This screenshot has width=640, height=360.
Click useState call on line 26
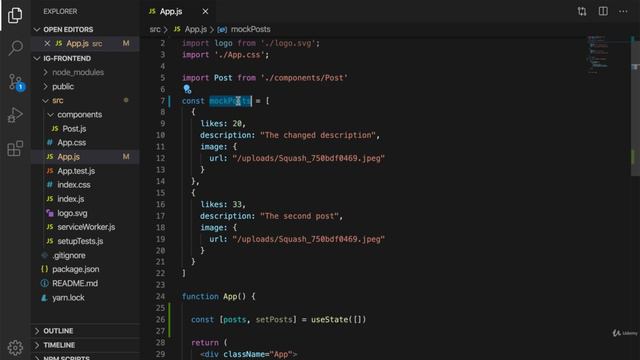338,320
